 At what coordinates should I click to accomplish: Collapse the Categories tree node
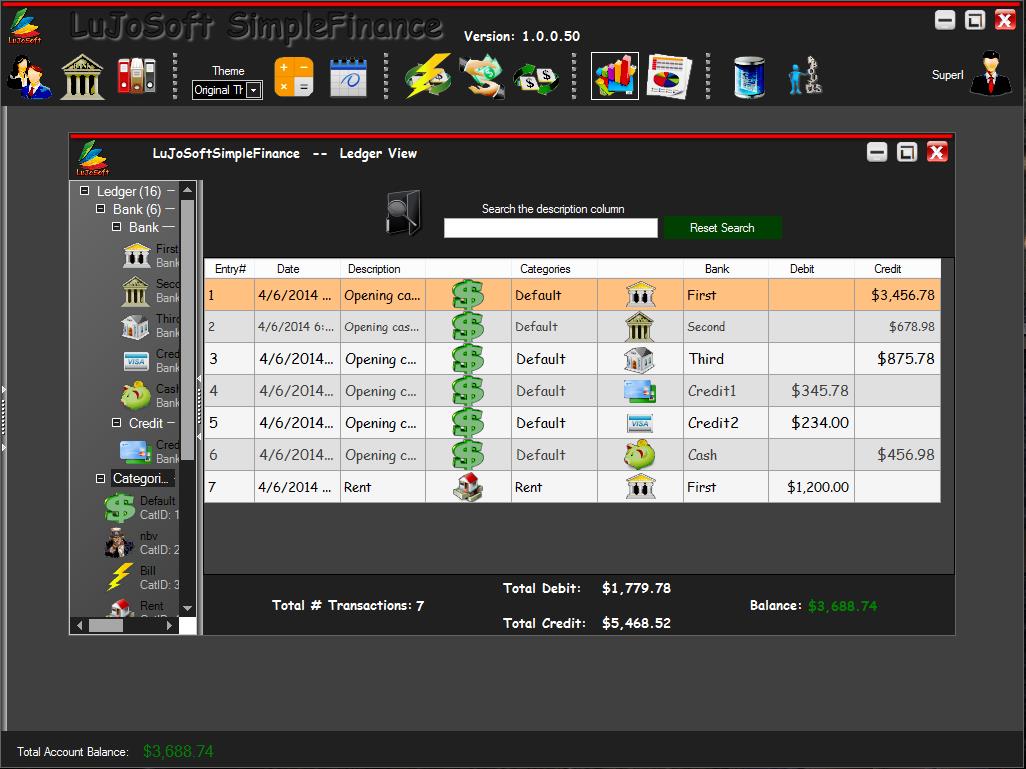(x=100, y=478)
